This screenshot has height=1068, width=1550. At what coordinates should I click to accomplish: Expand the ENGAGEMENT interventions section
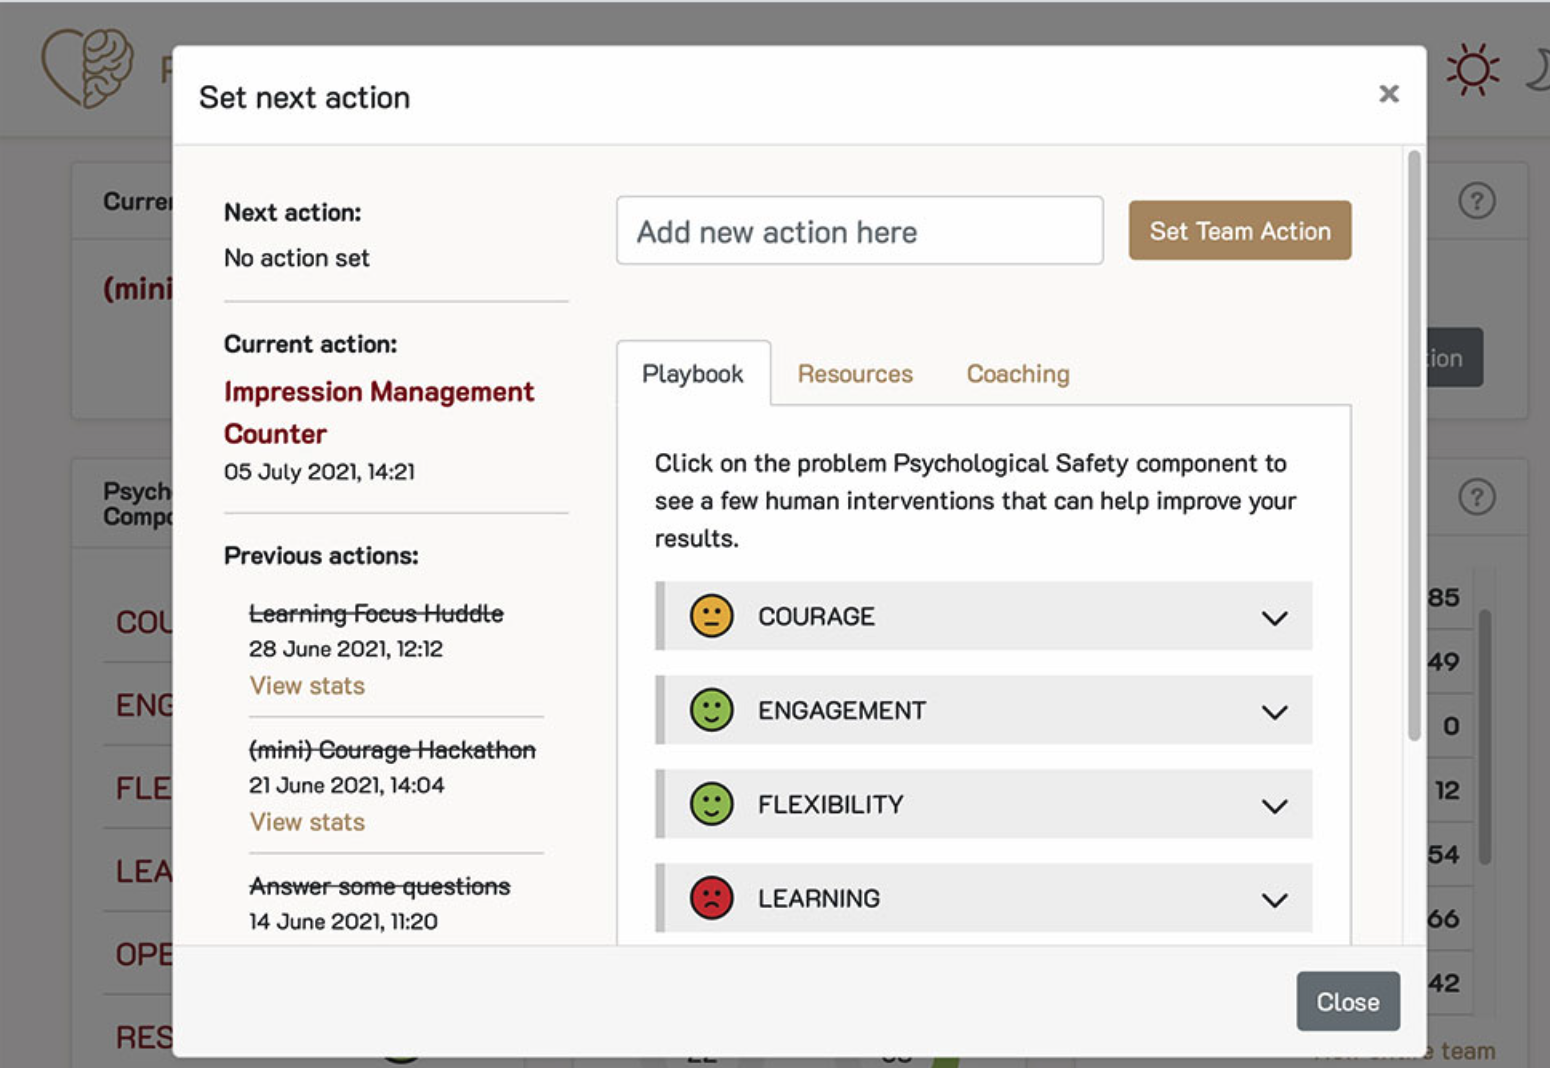(1274, 711)
